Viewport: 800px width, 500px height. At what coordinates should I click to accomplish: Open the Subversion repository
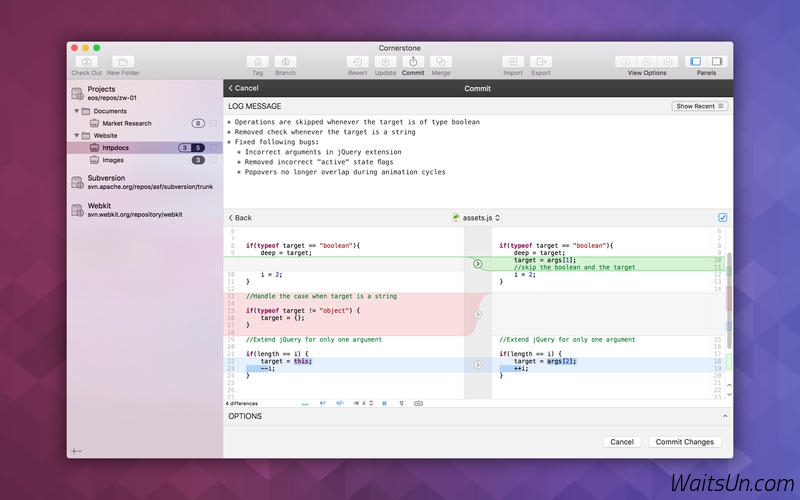pos(142,182)
